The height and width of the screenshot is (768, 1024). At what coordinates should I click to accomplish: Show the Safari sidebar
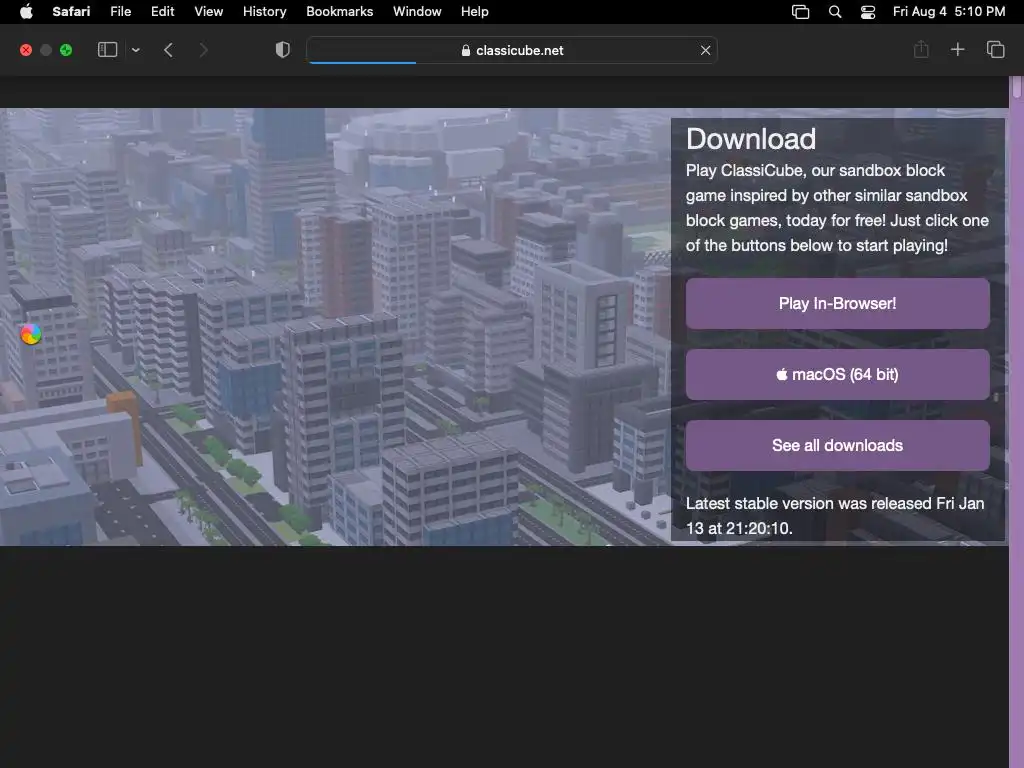click(x=107, y=50)
